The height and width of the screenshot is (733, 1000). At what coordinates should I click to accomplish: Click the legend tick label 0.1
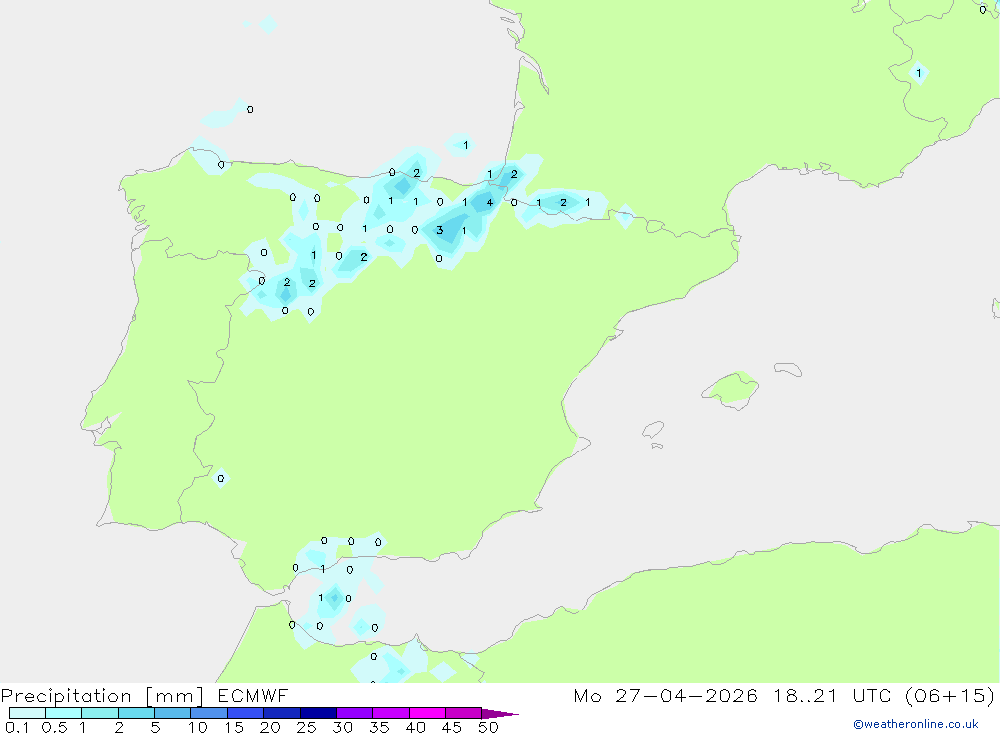pyautogui.click(x=17, y=727)
